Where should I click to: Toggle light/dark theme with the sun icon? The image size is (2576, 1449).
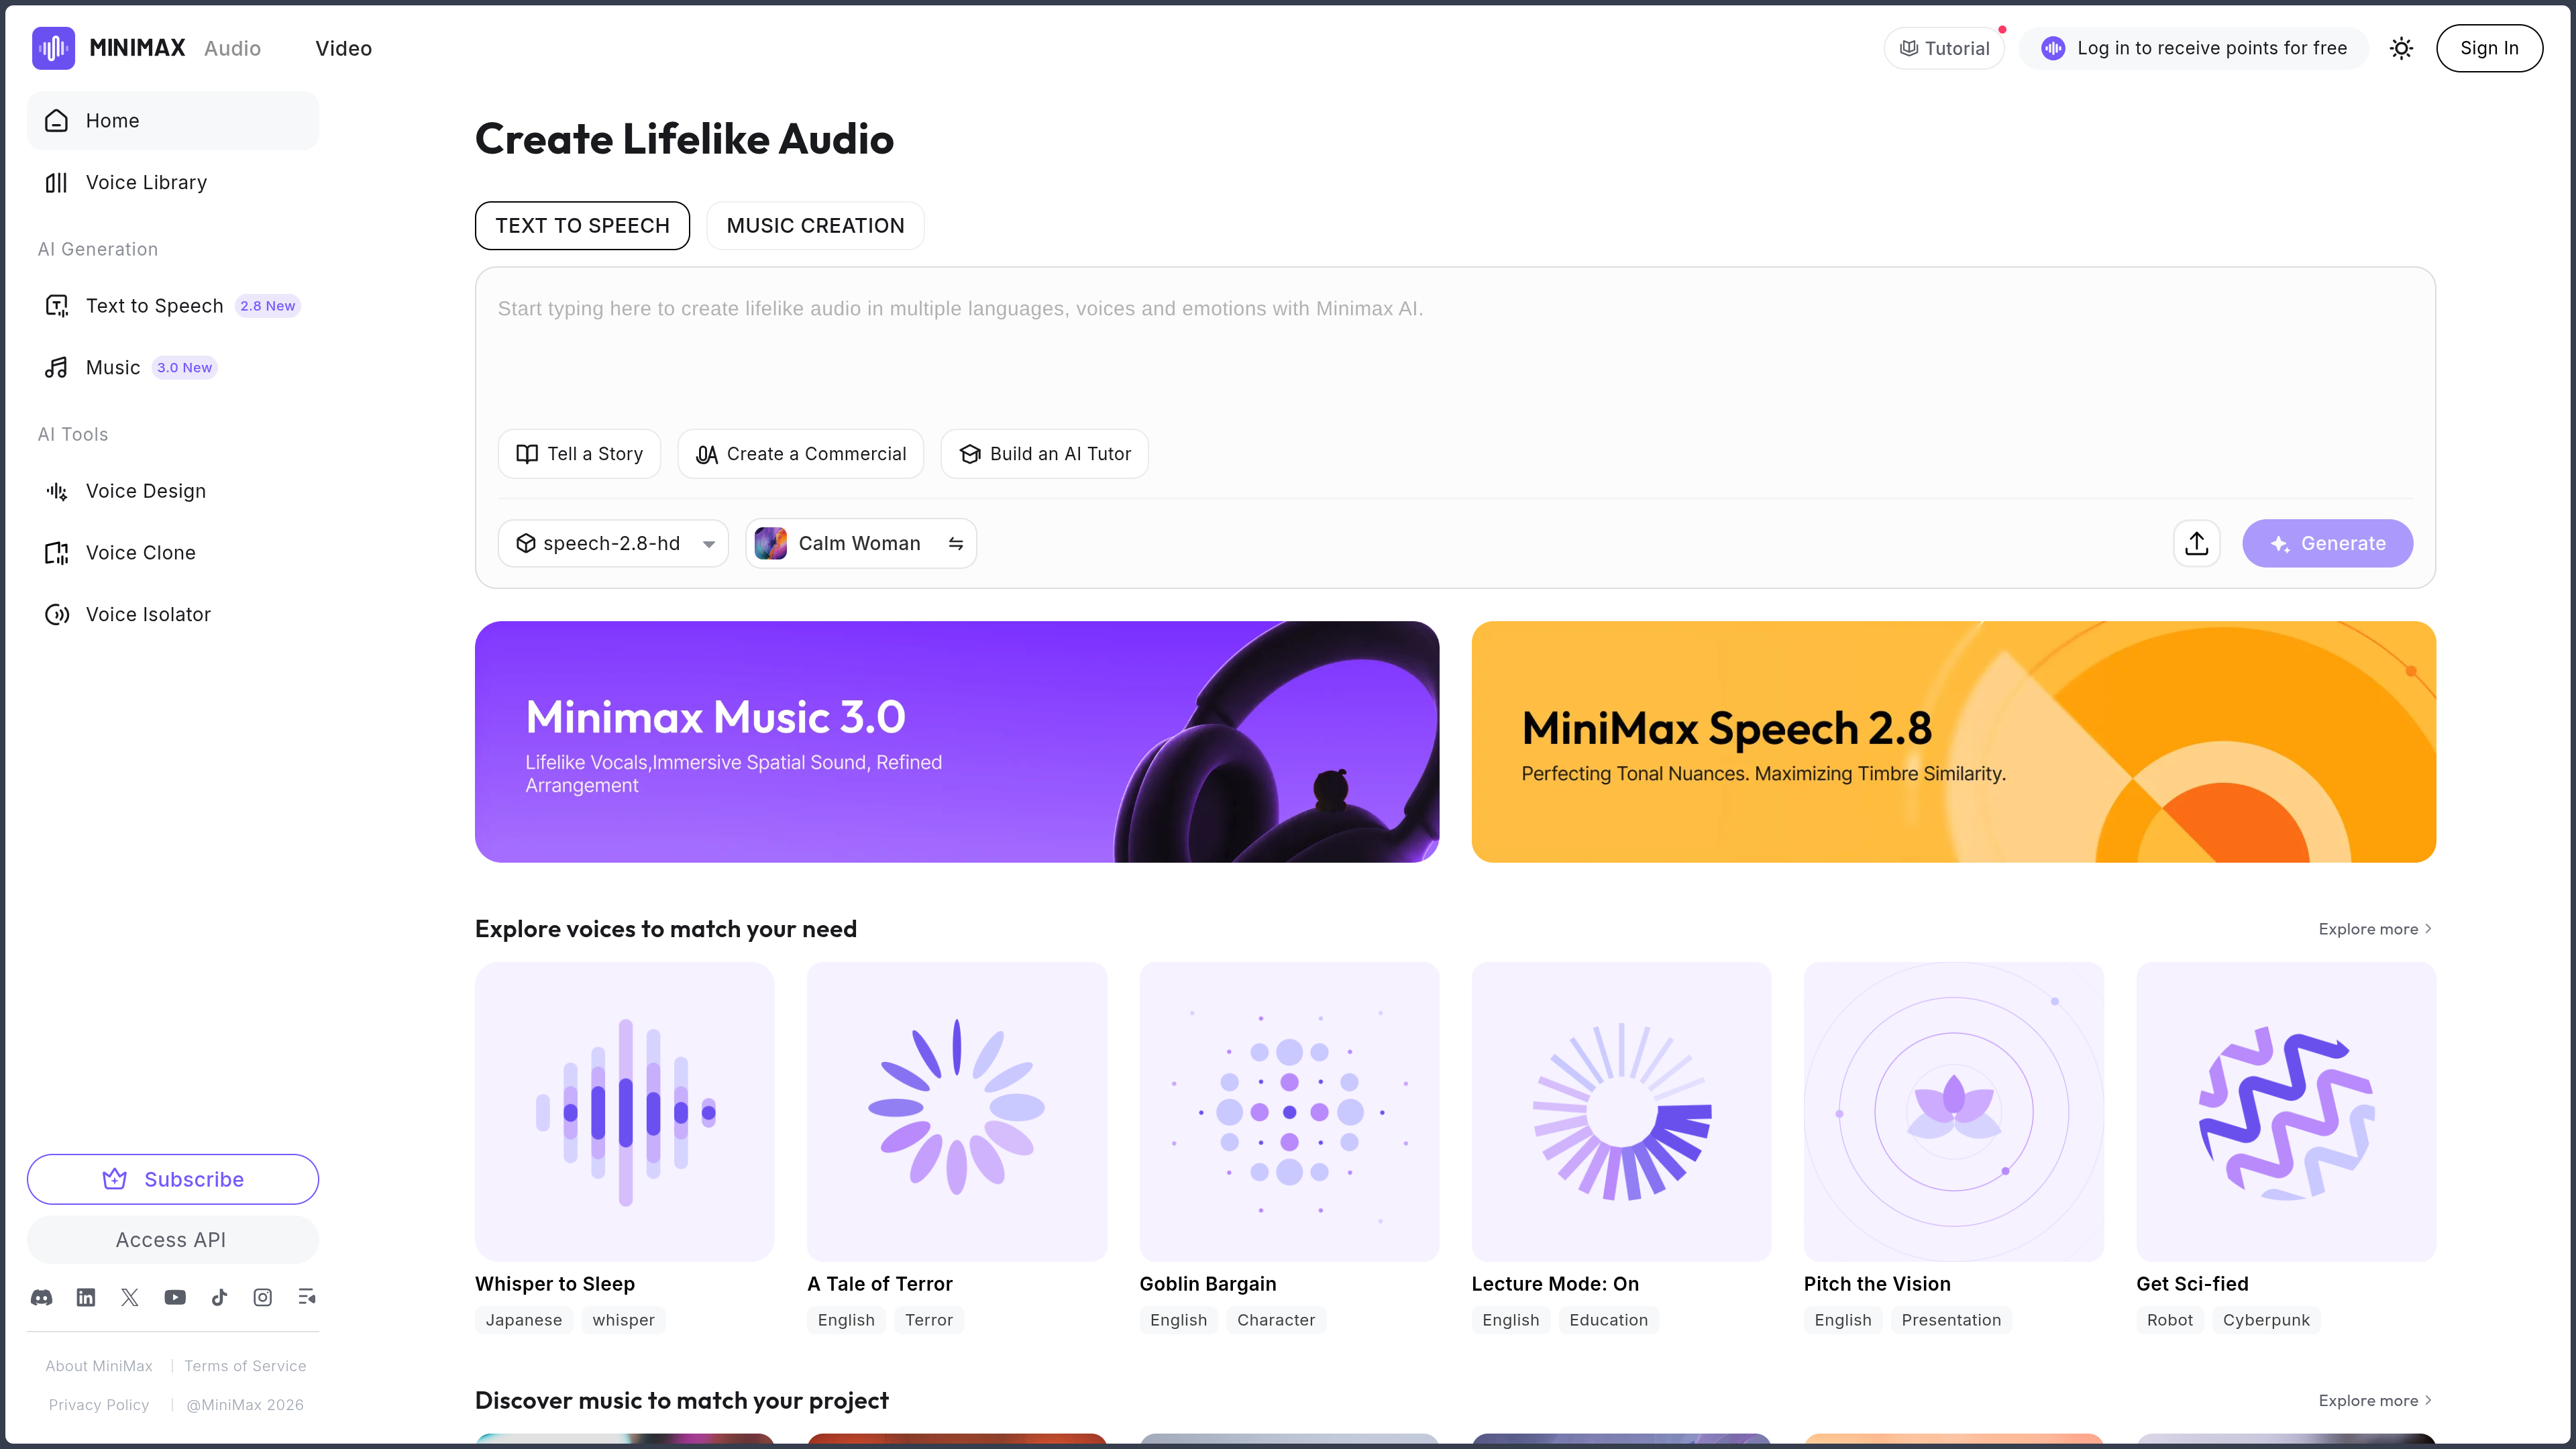click(2402, 48)
